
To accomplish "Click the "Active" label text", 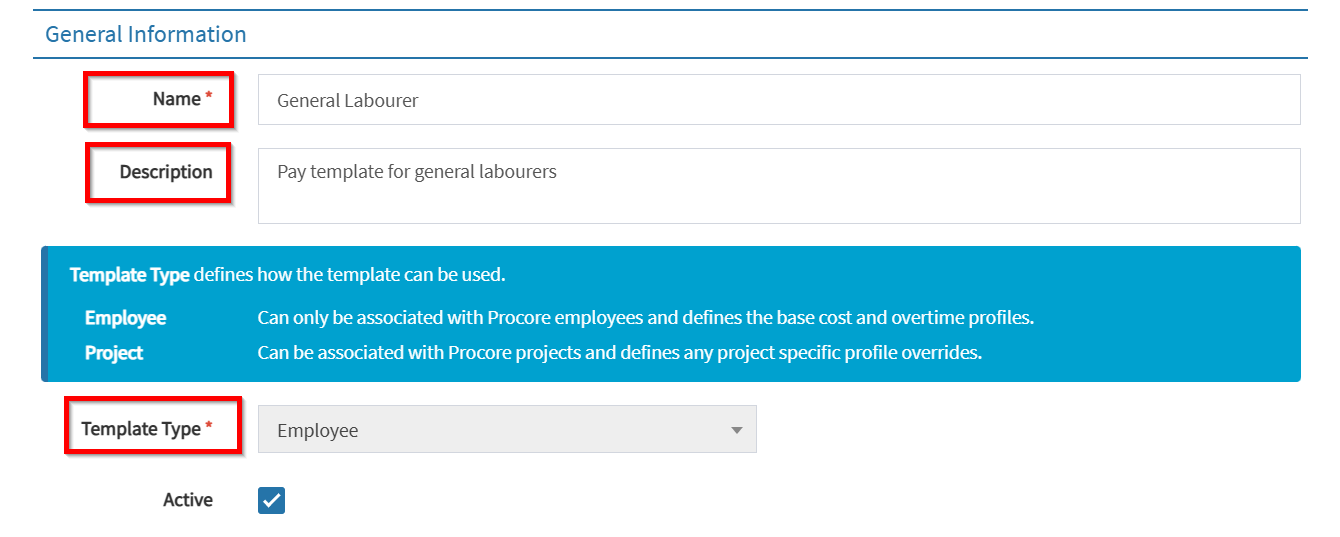I will pyautogui.click(x=188, y=500).
